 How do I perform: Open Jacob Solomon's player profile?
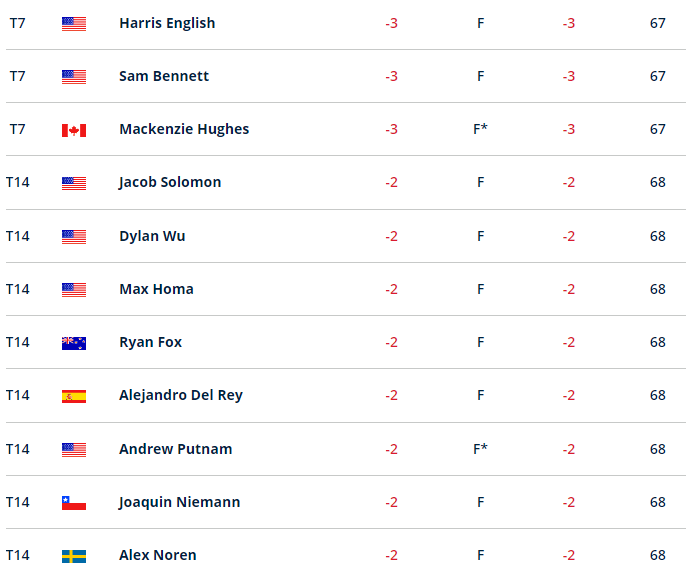pos(170,182)
